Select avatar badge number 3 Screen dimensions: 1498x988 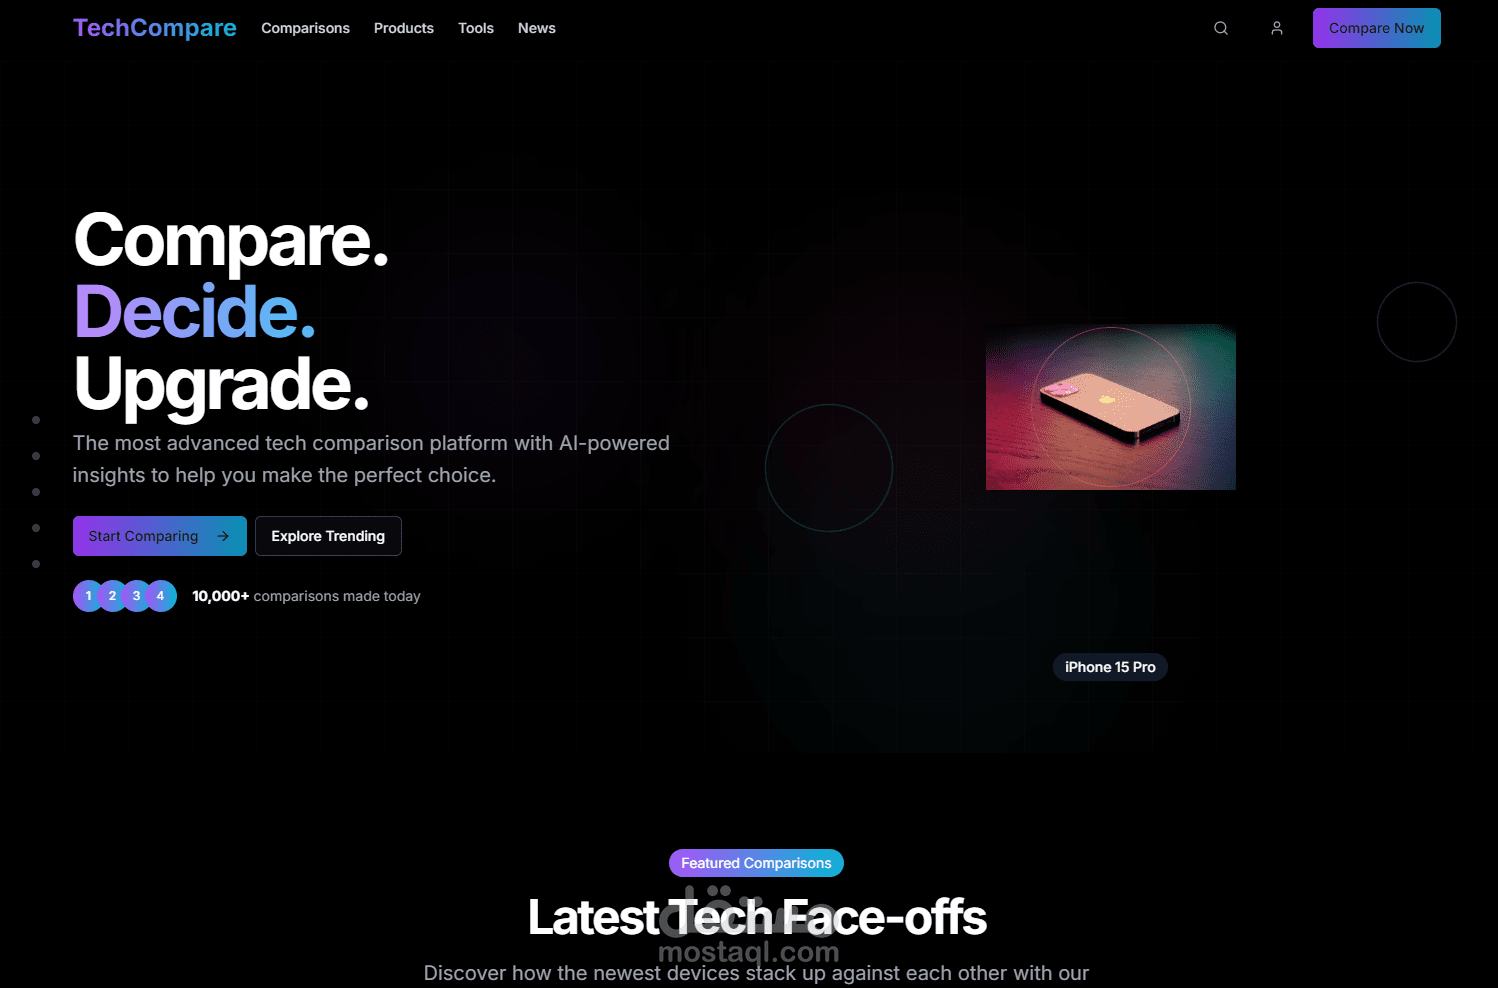tap(136, 595)
